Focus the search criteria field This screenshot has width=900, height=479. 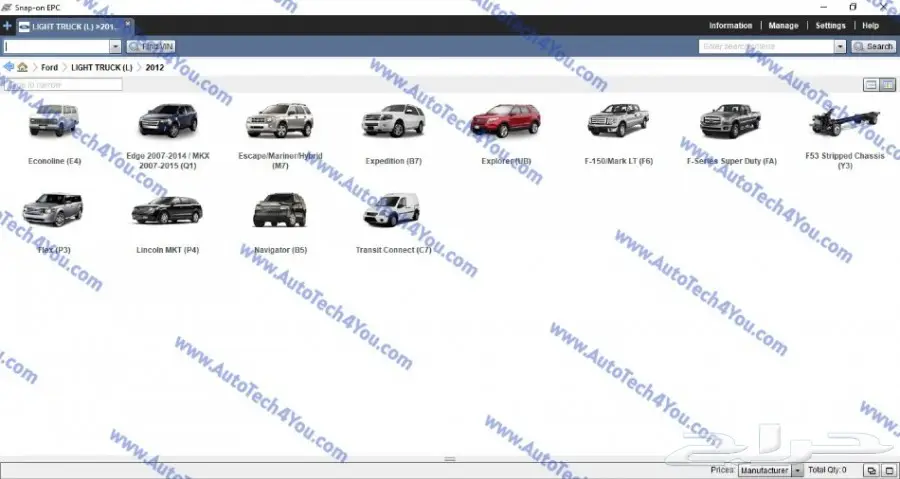pos(766,46)
